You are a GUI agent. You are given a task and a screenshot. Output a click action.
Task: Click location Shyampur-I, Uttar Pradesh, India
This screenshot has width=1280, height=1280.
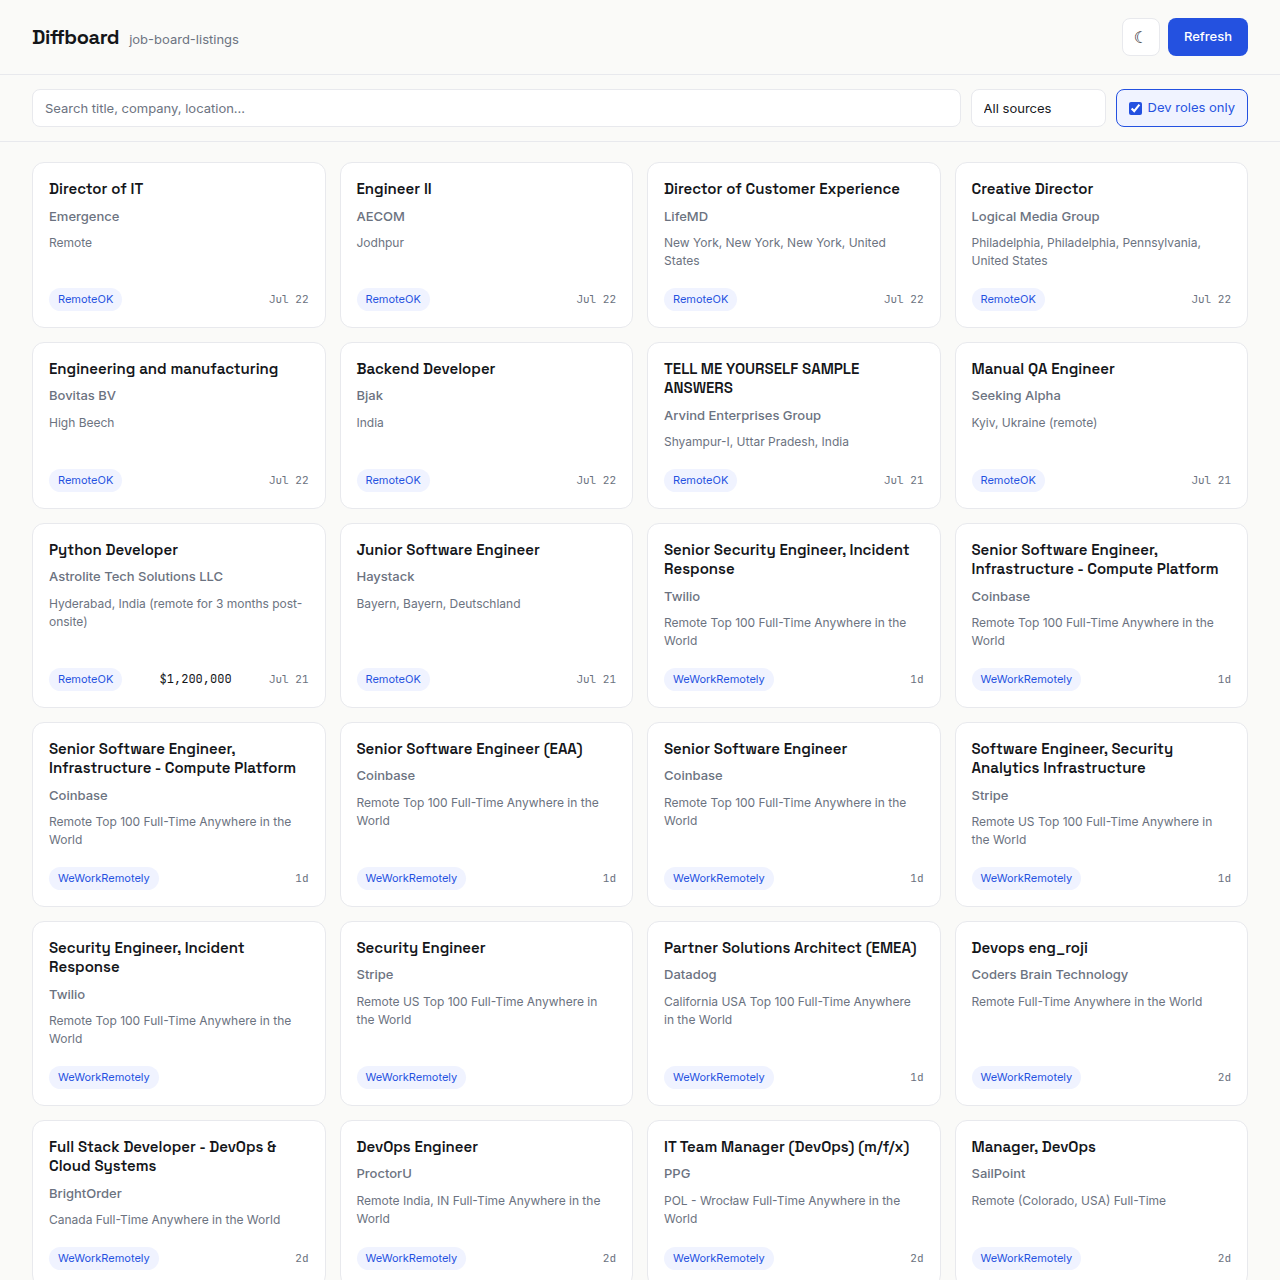pyautogui.click(x=756, y=442)
